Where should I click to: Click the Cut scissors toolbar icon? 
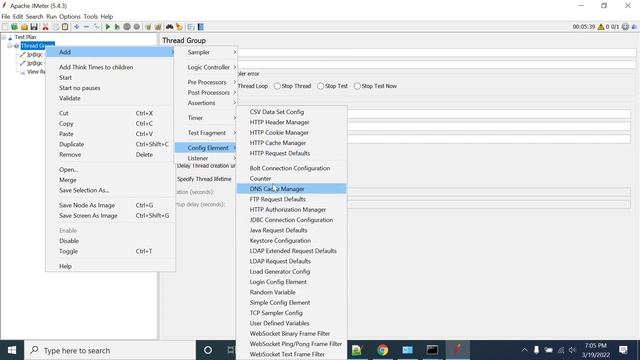point(45,27)
